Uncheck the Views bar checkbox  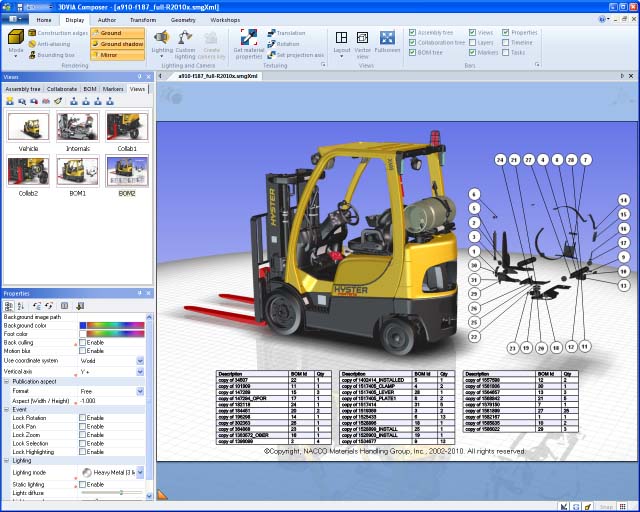(472, 32)
